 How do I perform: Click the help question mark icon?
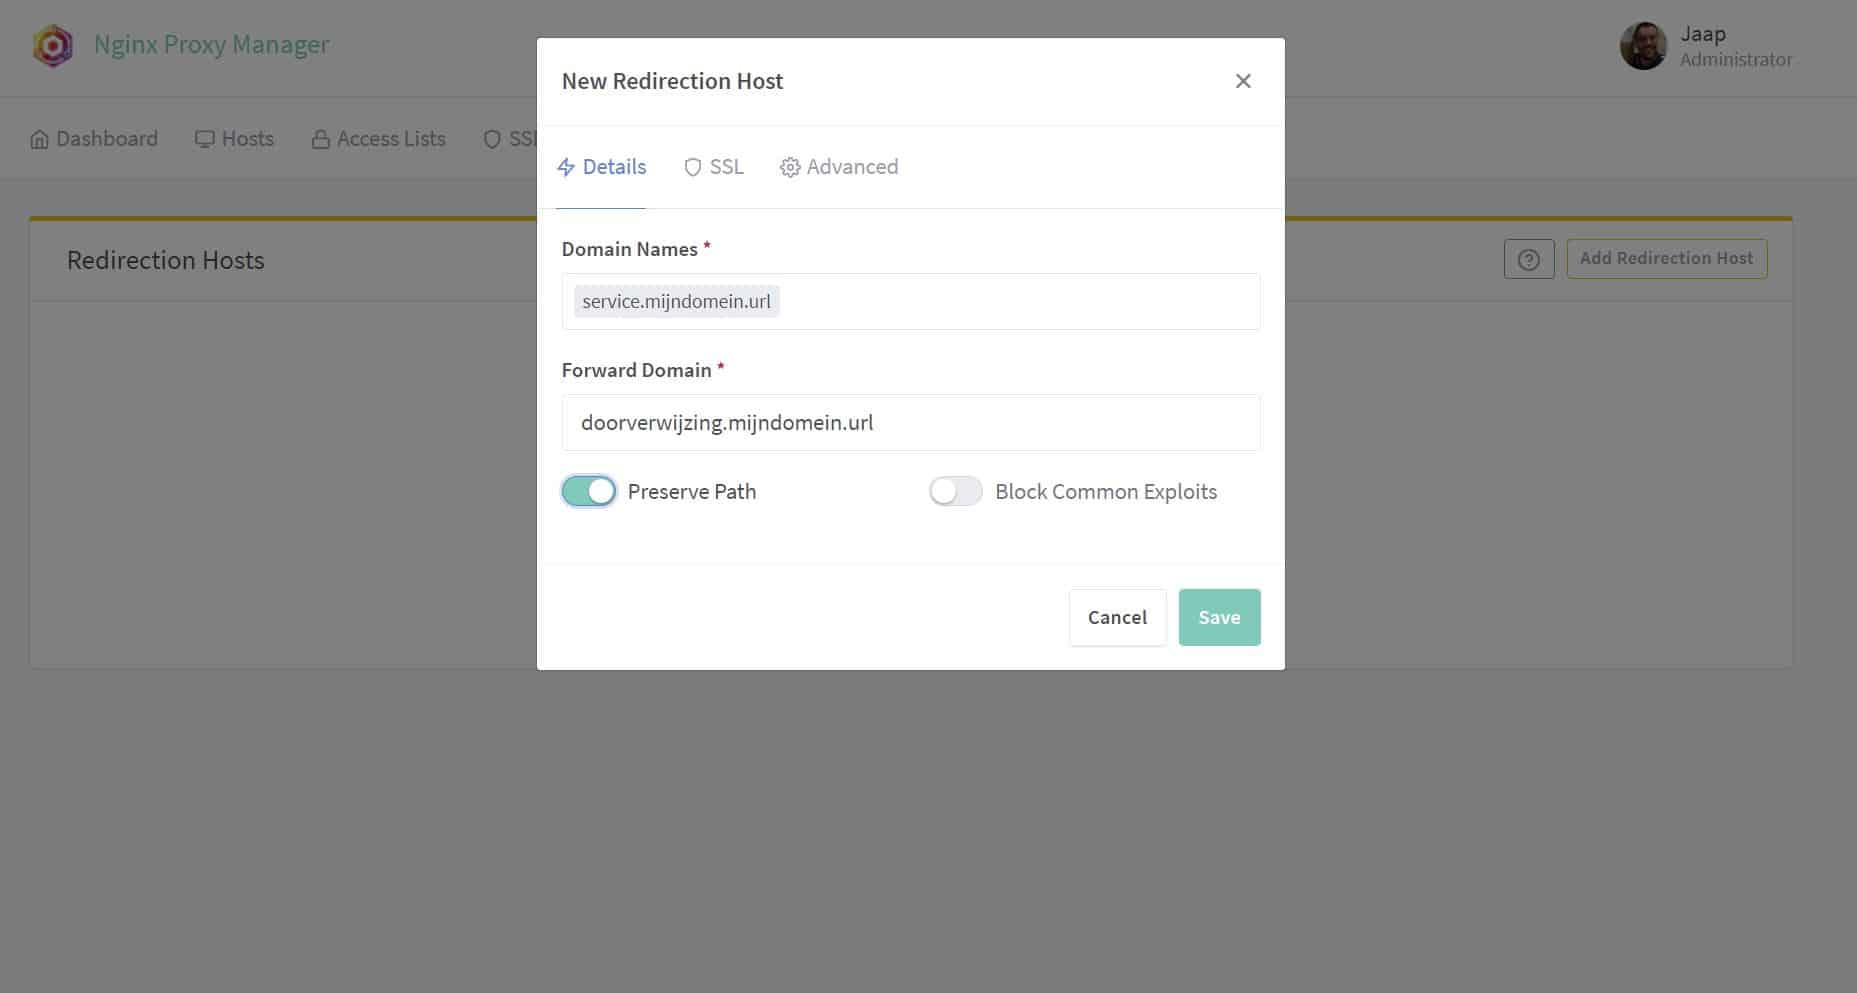tap(1528, 259)
